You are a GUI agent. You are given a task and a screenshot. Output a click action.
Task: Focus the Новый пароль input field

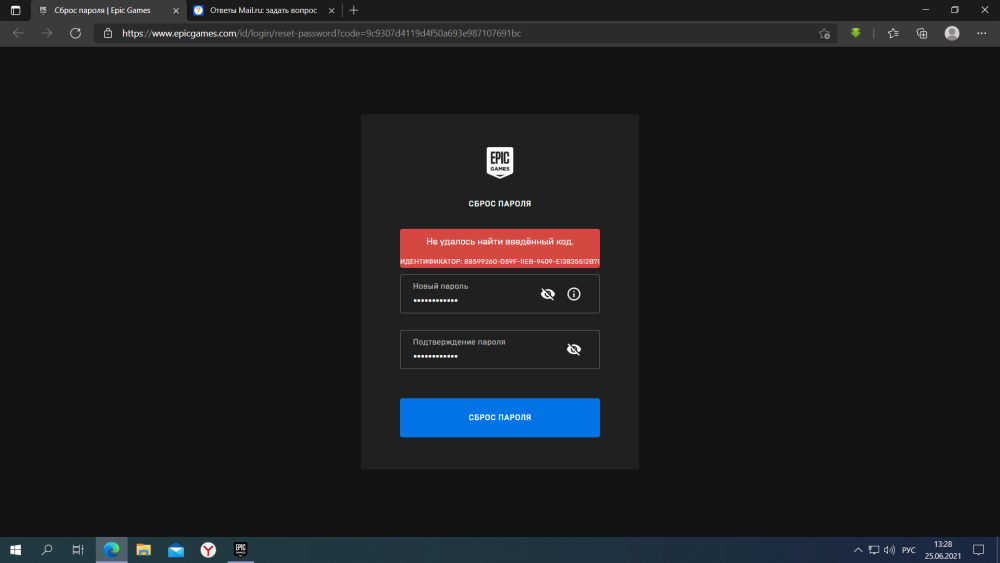pyautogui.click(x=499, y=294)
